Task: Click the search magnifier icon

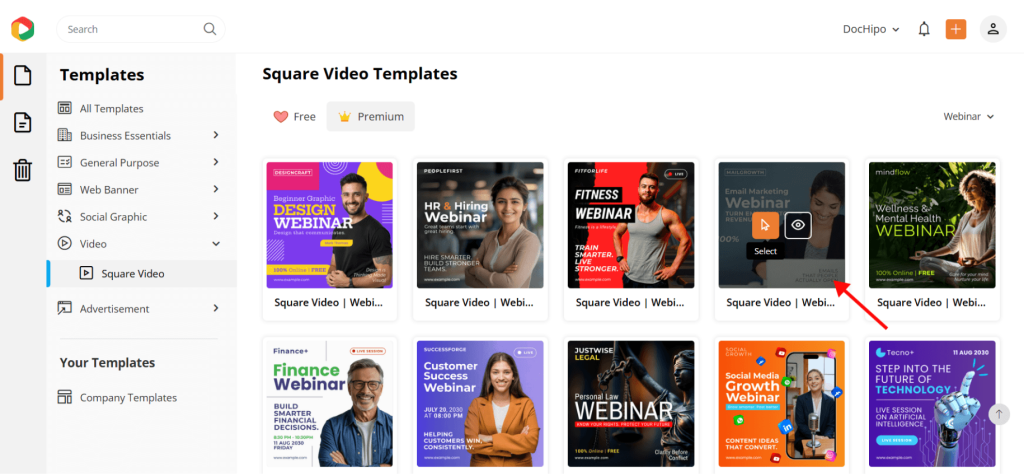Action: [210, 29]
